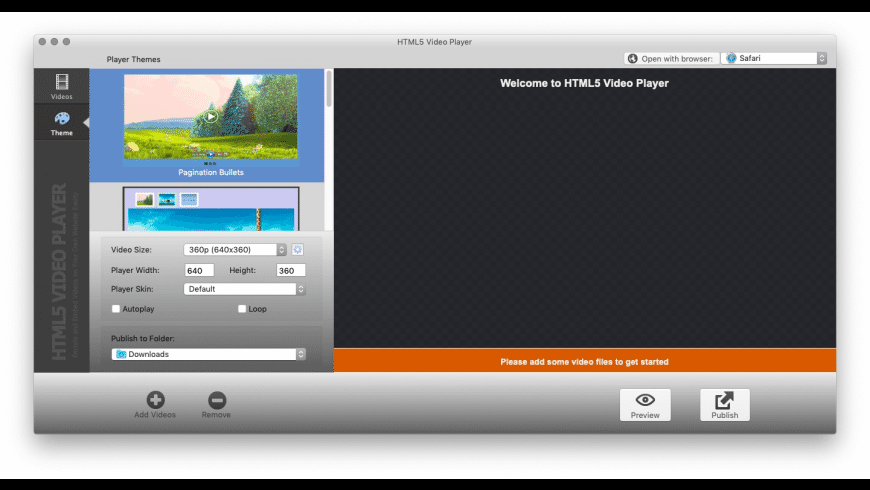Open Preview with the eye button
The height and width of the screenshot is (490, 870).
click(645, 405)
